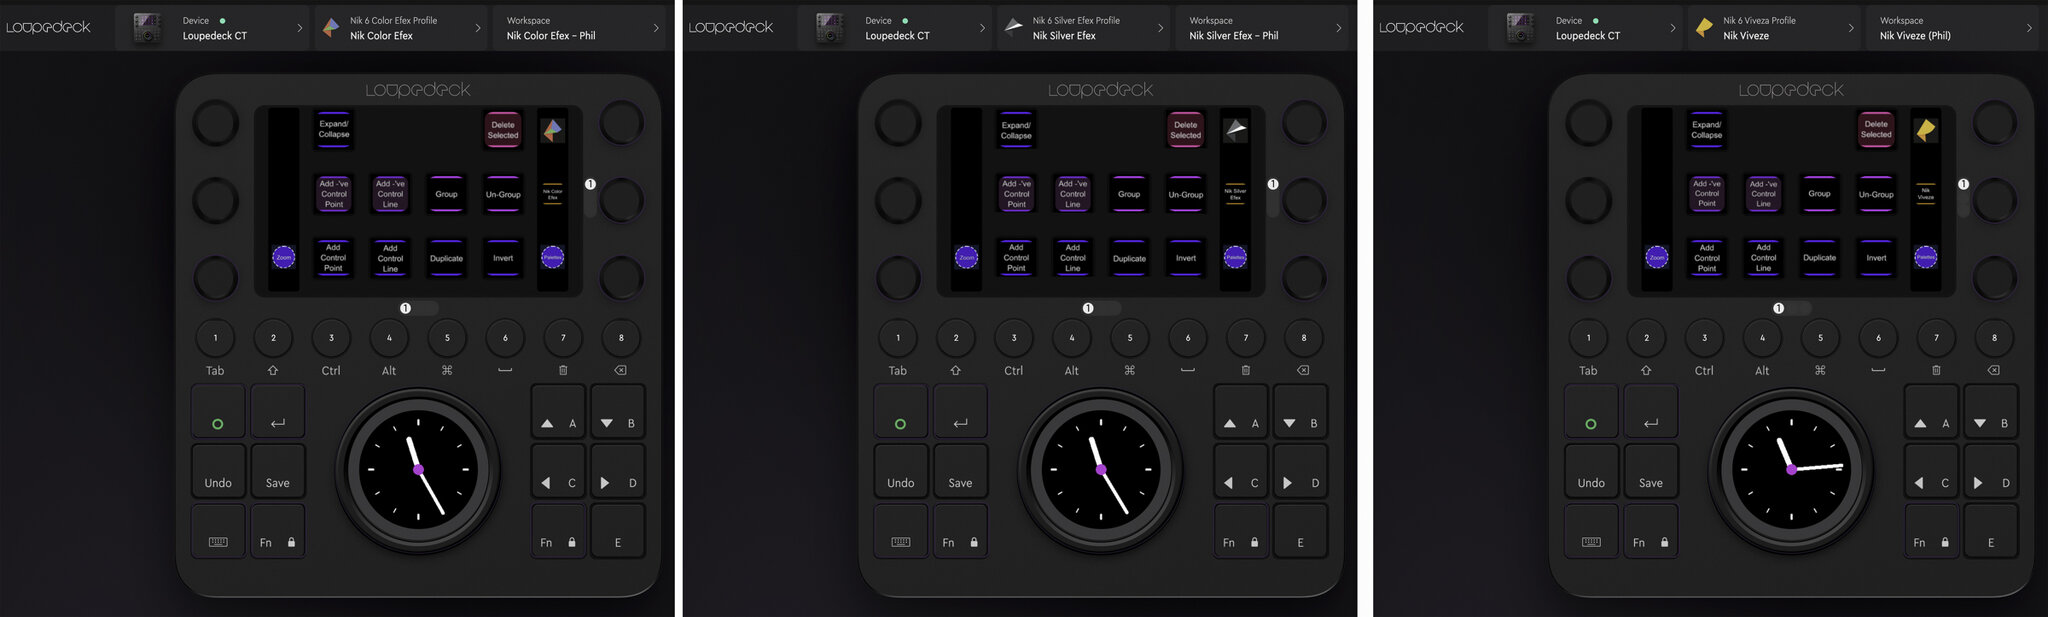2048x617 pixels.
Task: Toggle the right Fn lock button in the Viveza panel
Action: [x=1931, y=542]
